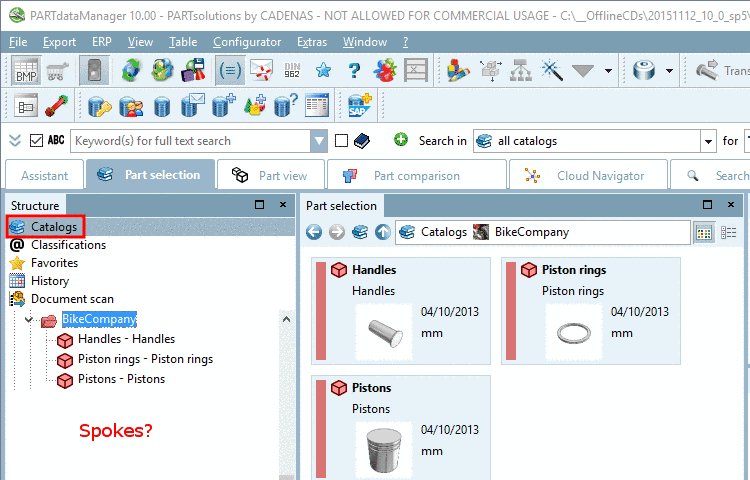Select Classifications in the Structure panel

[x=68, y=244]
